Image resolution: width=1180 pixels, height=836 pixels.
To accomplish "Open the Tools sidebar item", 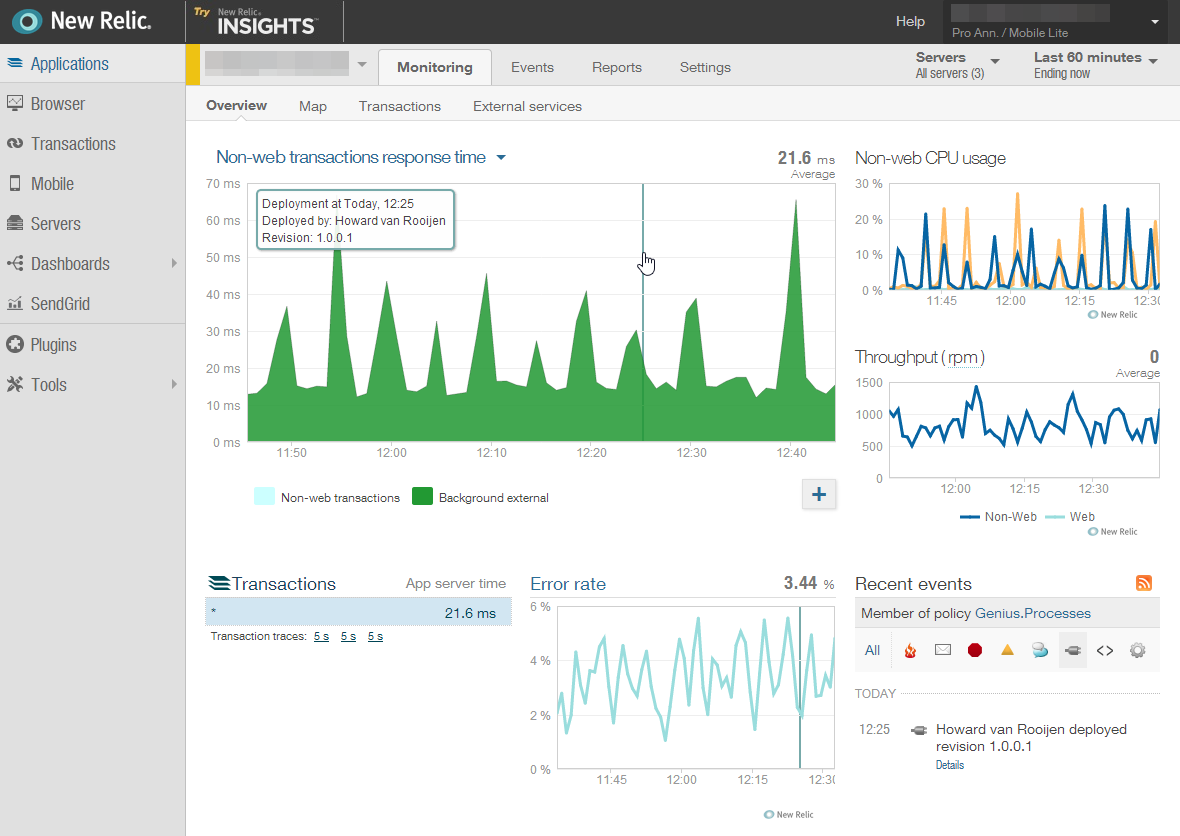I will coord(92,385).
